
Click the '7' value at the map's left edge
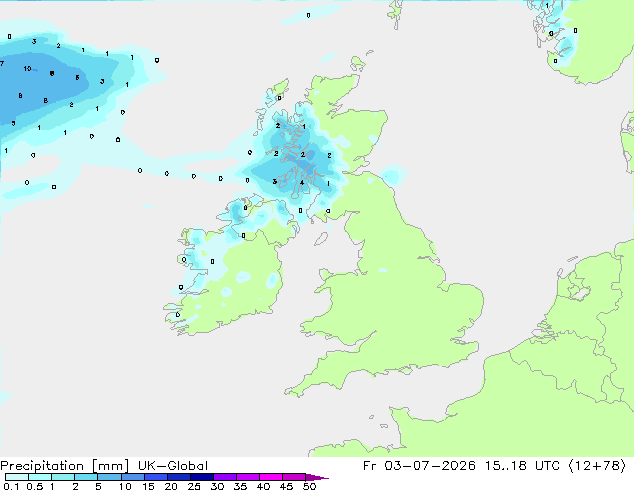[x=2, y=63]
